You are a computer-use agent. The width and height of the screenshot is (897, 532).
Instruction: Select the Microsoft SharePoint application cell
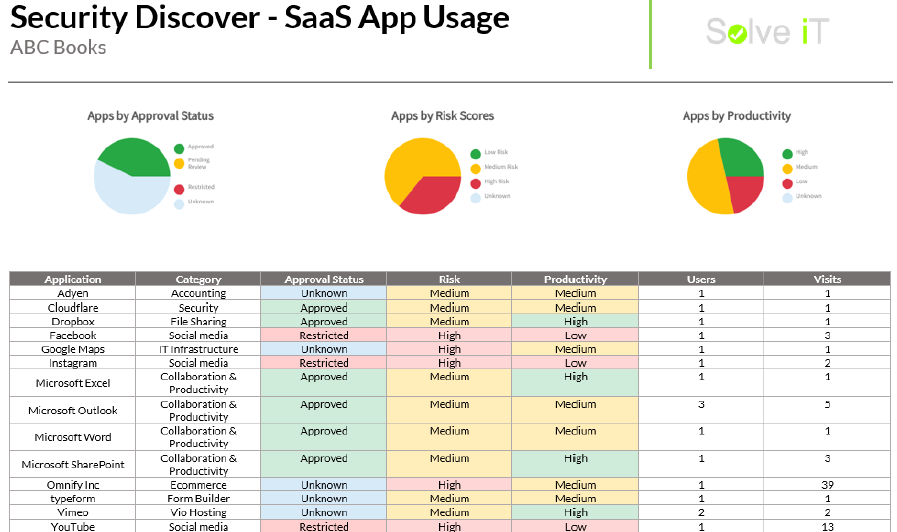pos(73,464)
